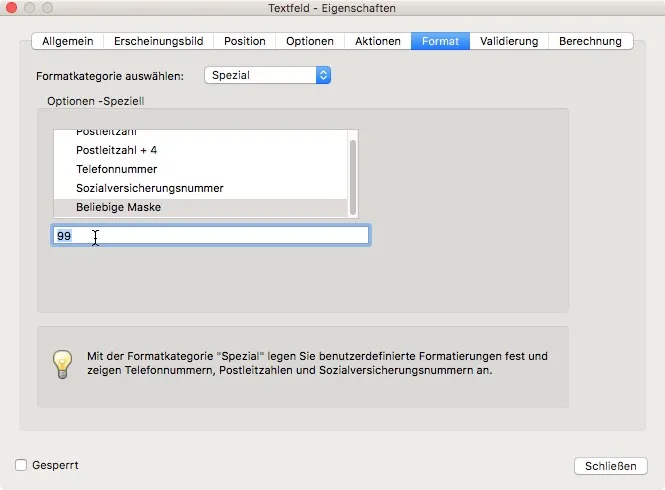665x490 pixels.
Task: Click the options list scrollbar
Action: point(353,177)
